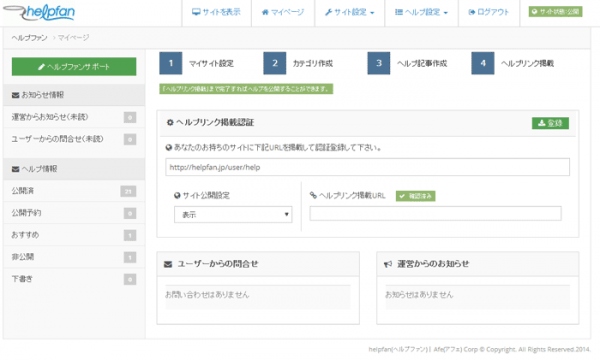The width and height of the screenshot is (600, 360).
Task: Select the カテゴリ作成 step label
Action: 313,64
